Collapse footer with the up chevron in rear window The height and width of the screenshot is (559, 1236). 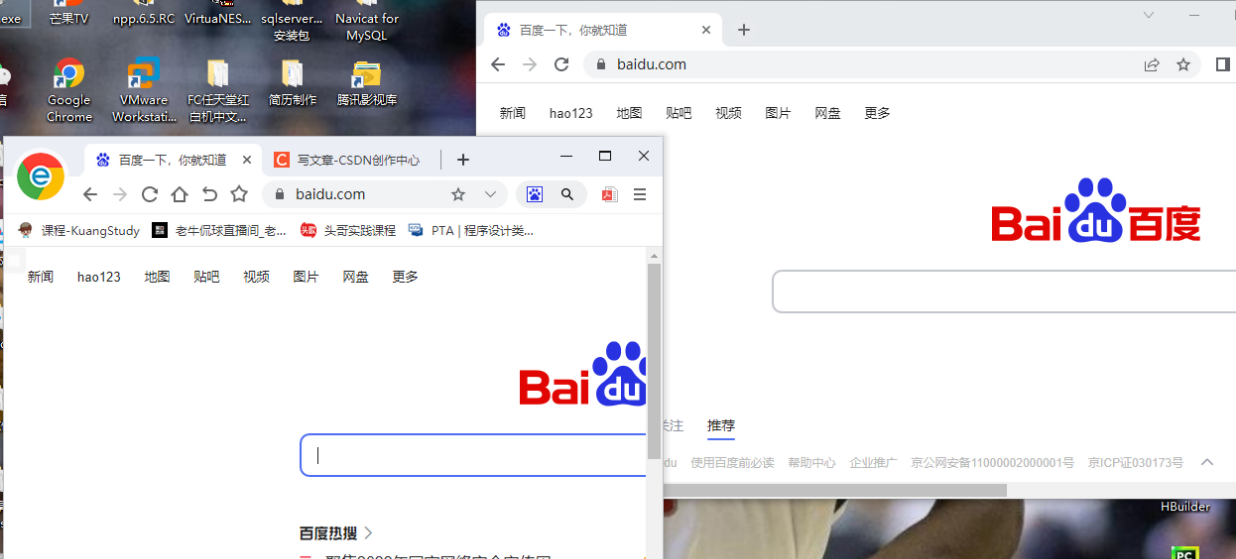[1207, 462]
